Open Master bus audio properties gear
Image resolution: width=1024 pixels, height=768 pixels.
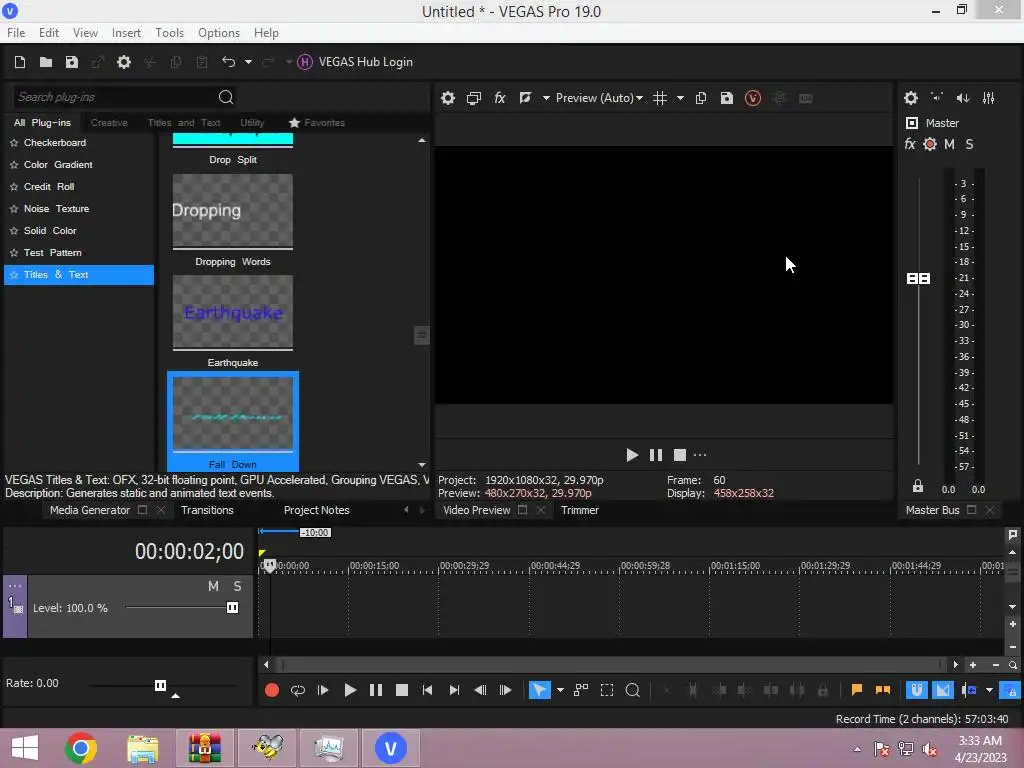pos(911,98)
